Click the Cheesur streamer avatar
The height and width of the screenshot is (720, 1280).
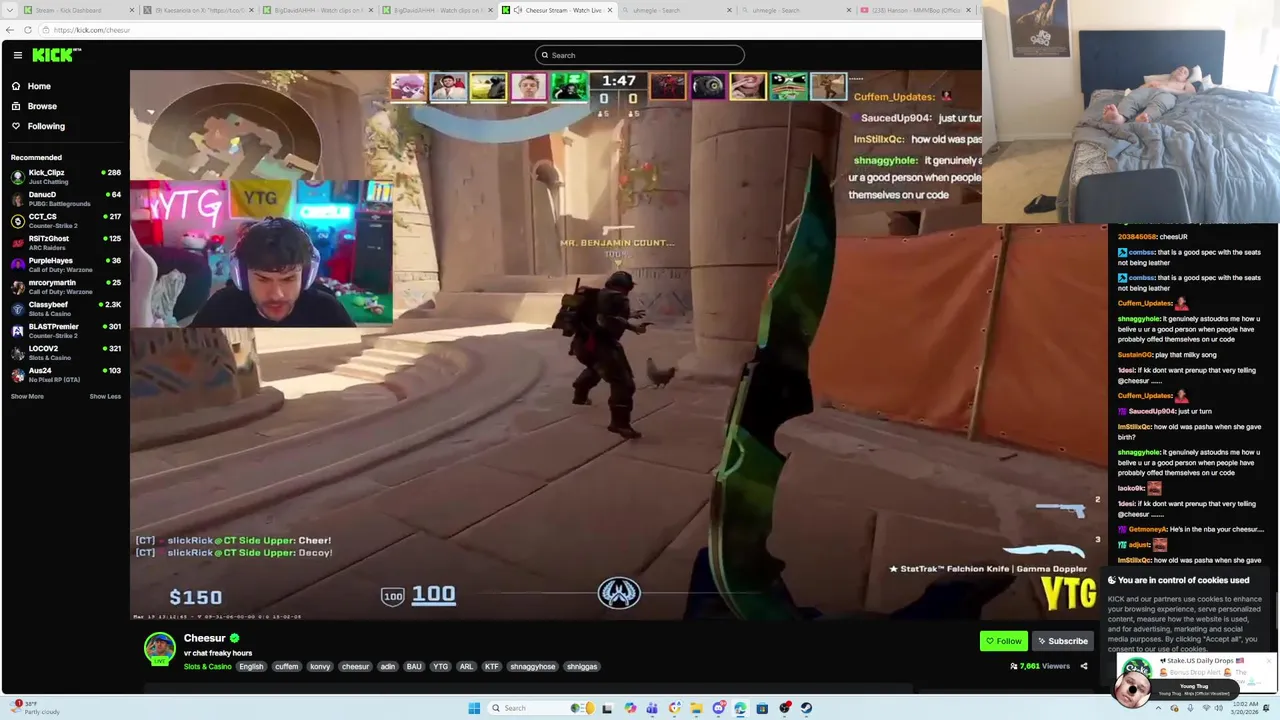pyautogui.click(x=160, y=649)
